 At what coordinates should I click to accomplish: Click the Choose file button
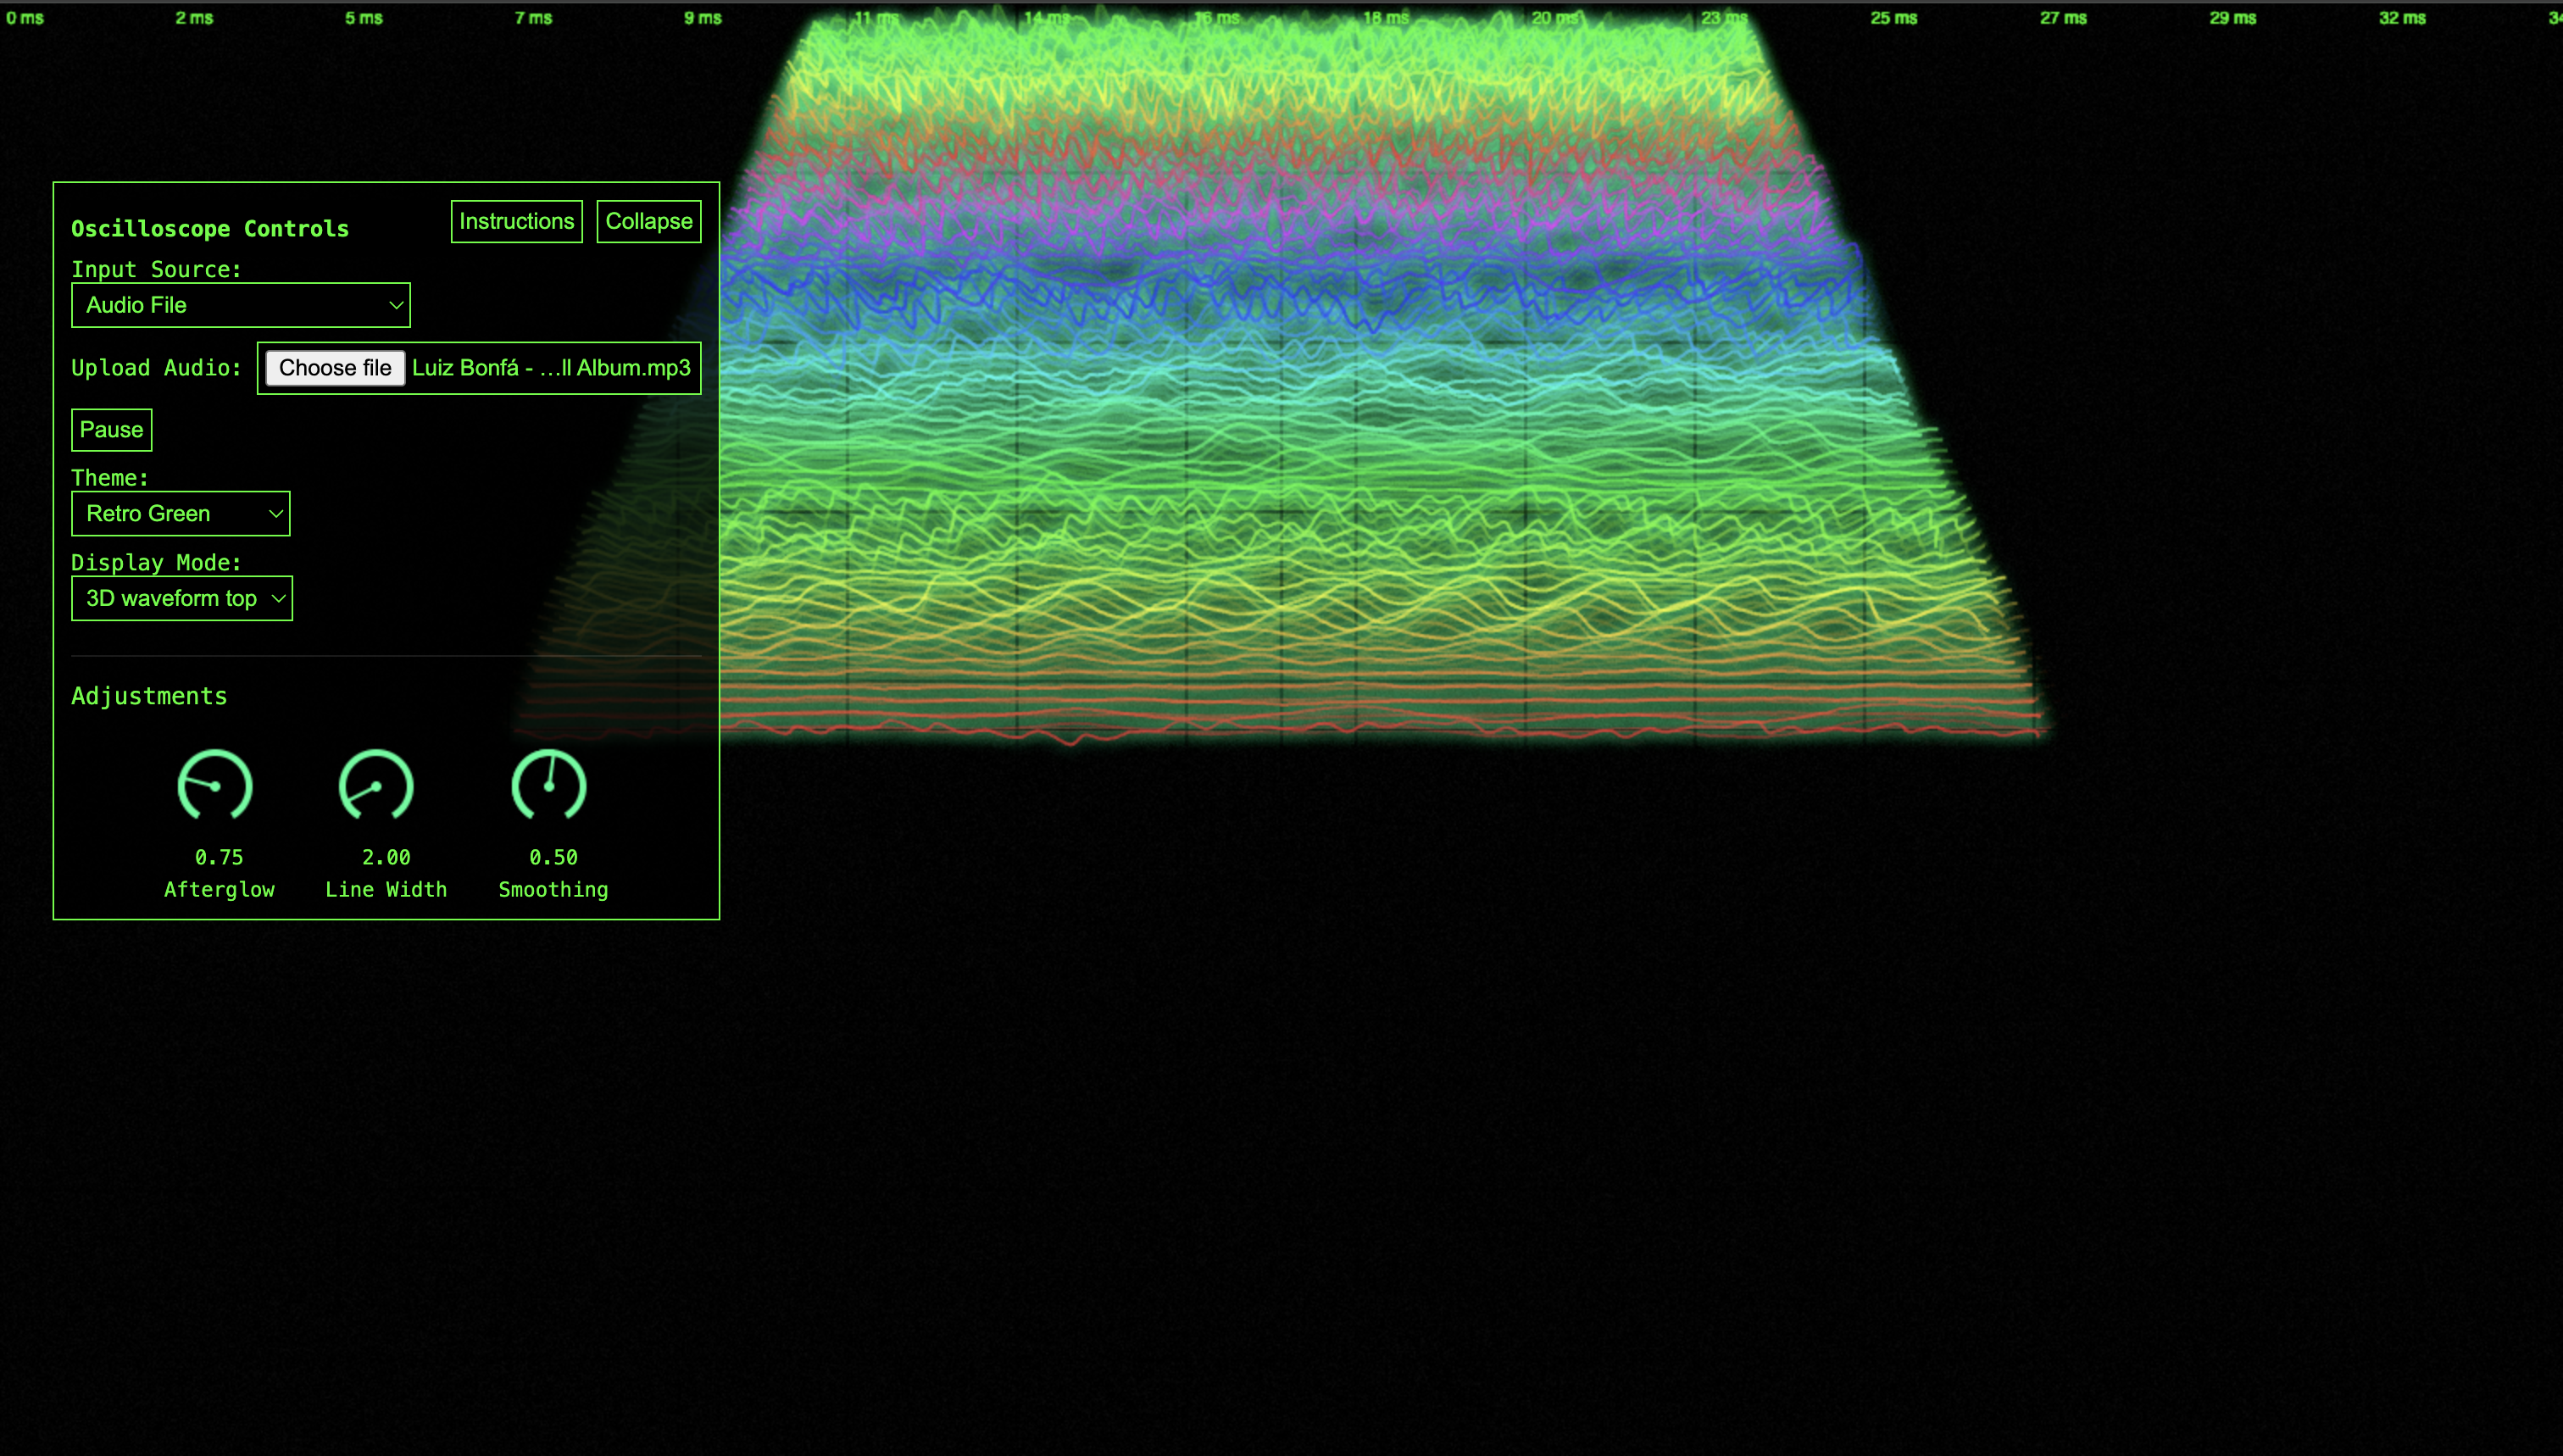[335, 368]
